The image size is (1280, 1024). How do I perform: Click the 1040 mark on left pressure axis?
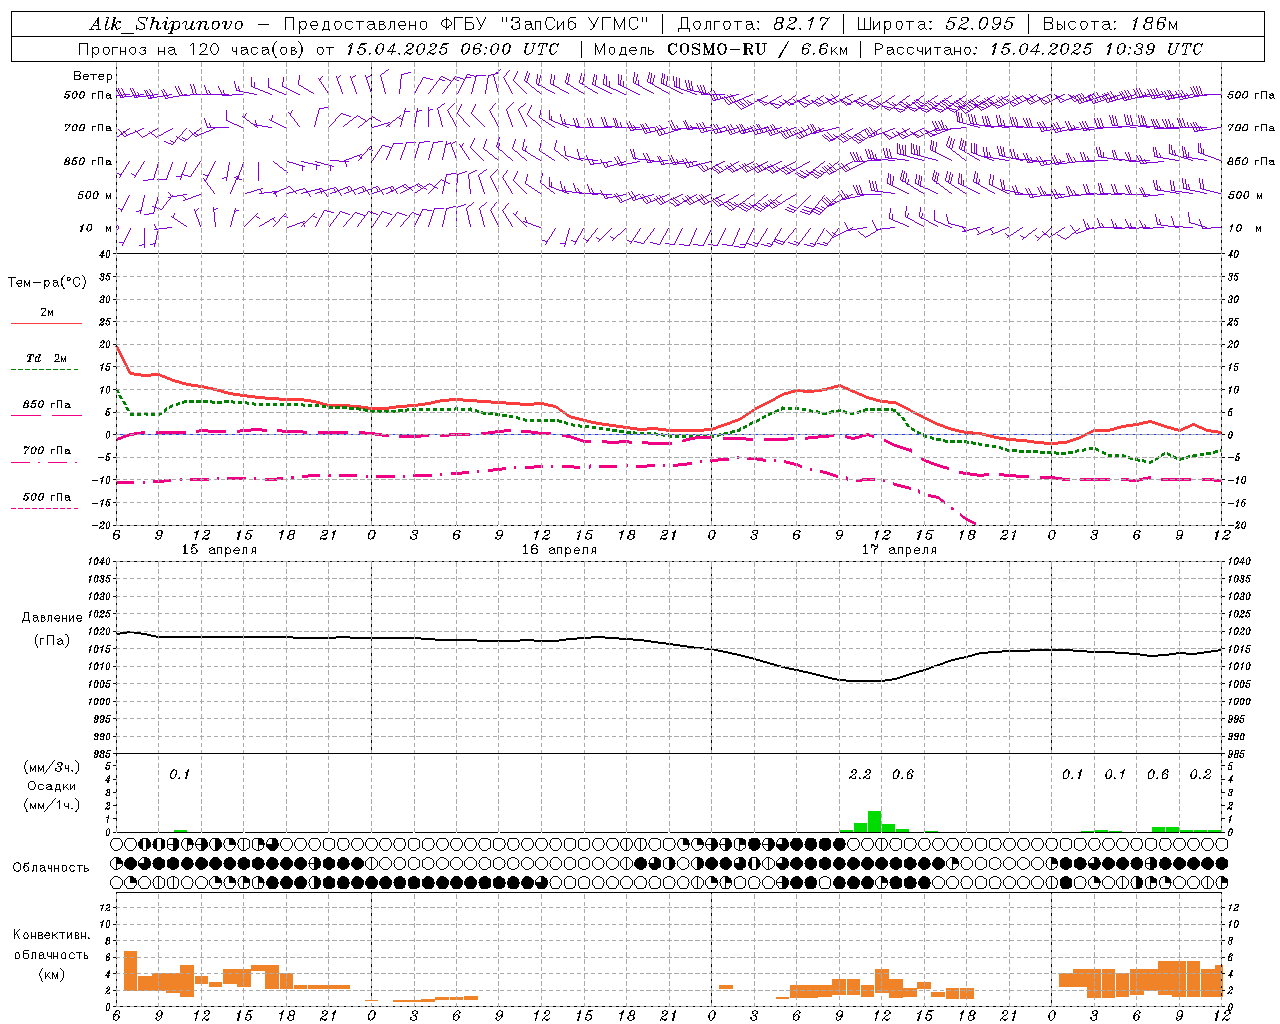pyautogui.click(x=101, y=562)
